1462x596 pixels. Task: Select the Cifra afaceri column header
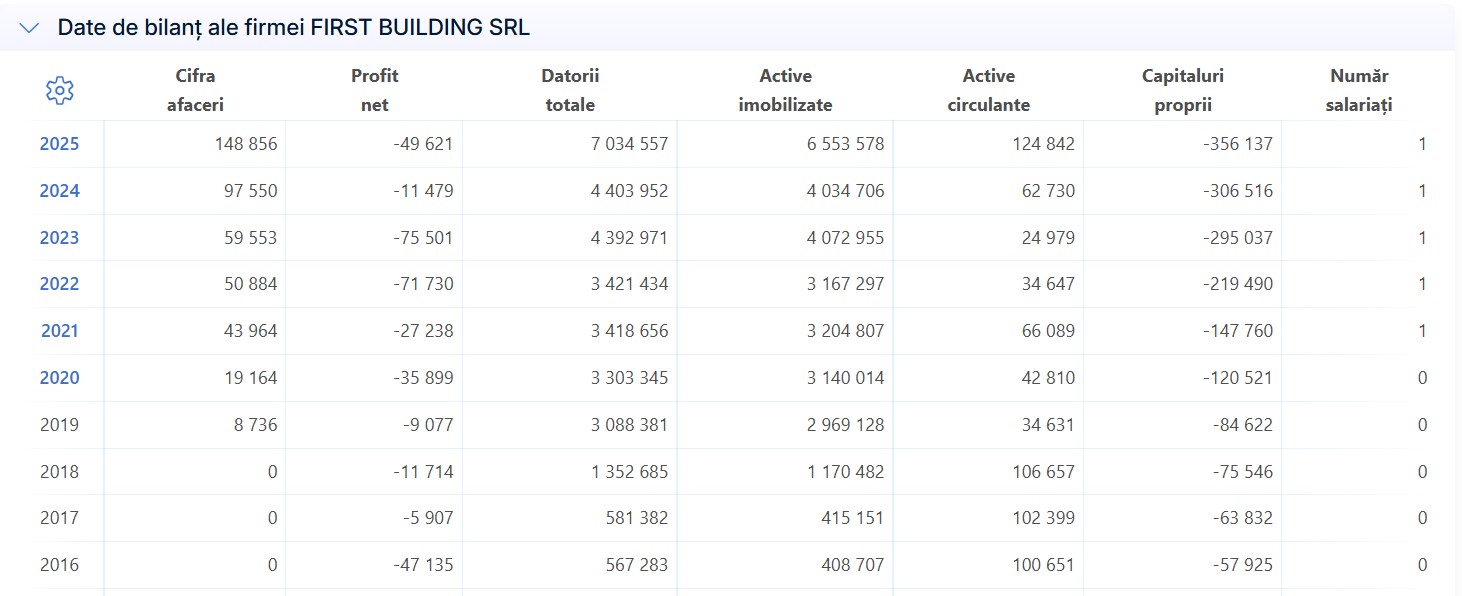point(195,90)
